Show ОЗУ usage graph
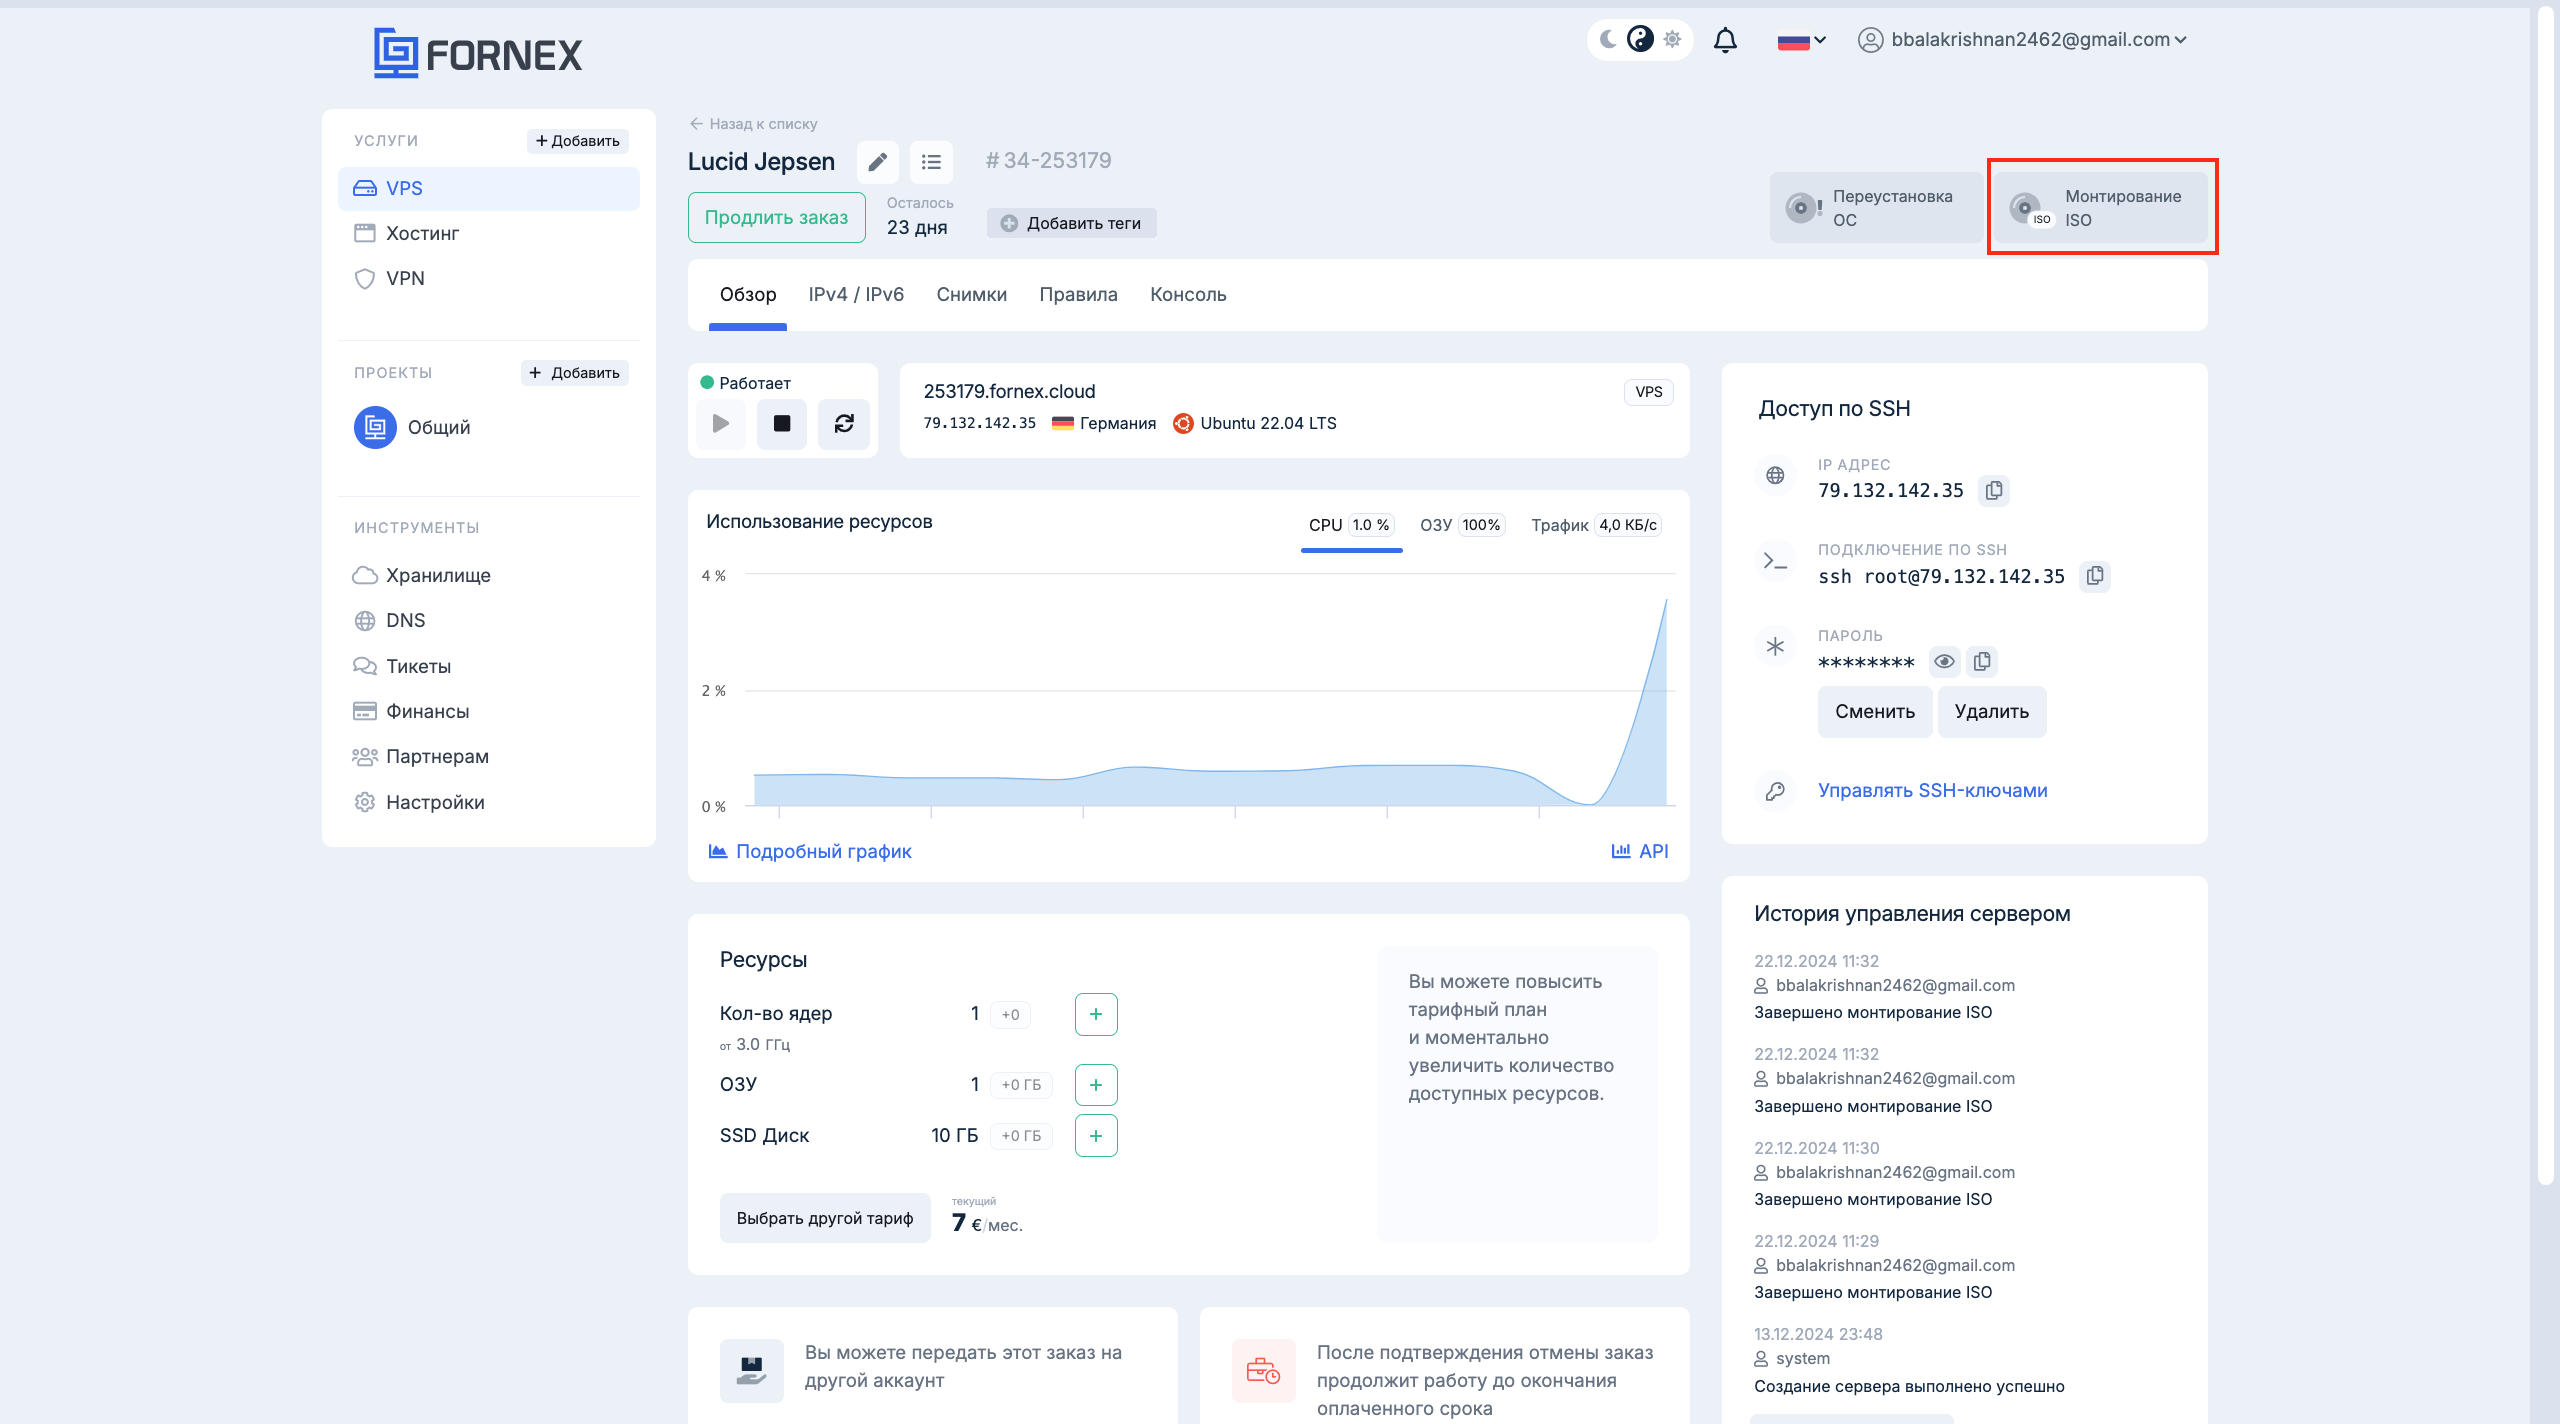Screen dimensions: 2560x1424 1462,526
